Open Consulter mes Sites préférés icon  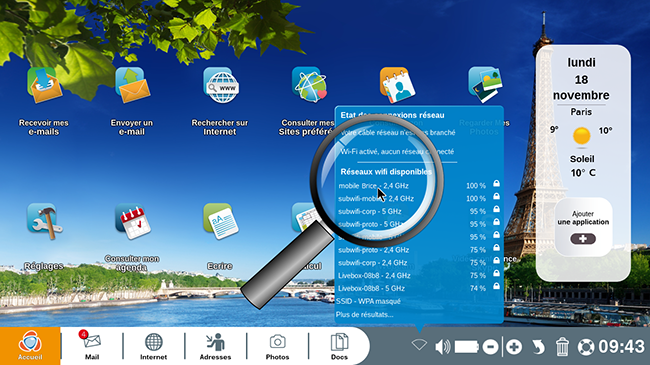pos(309,85)
